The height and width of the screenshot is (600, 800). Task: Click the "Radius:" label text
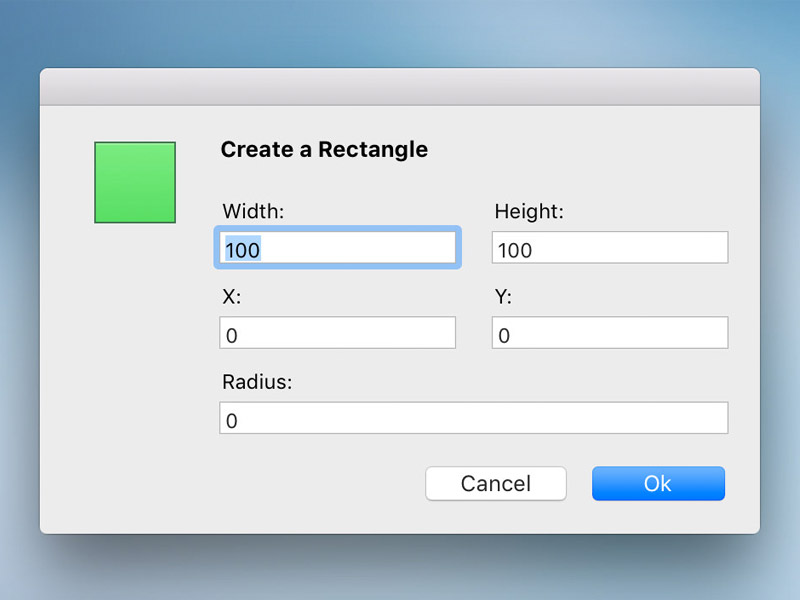pyautogui.click(x=257, y=382)
